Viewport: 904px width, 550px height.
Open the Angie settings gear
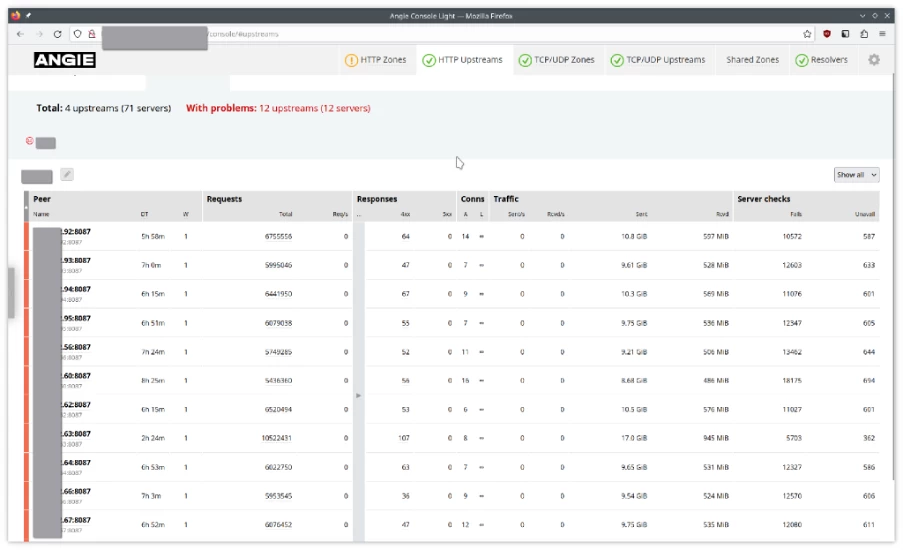pyautogui.click(x=874, y=60)
